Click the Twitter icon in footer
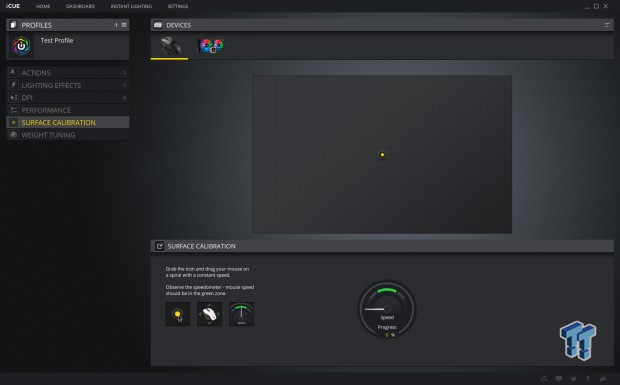620x385 pixels. (573, 379)
